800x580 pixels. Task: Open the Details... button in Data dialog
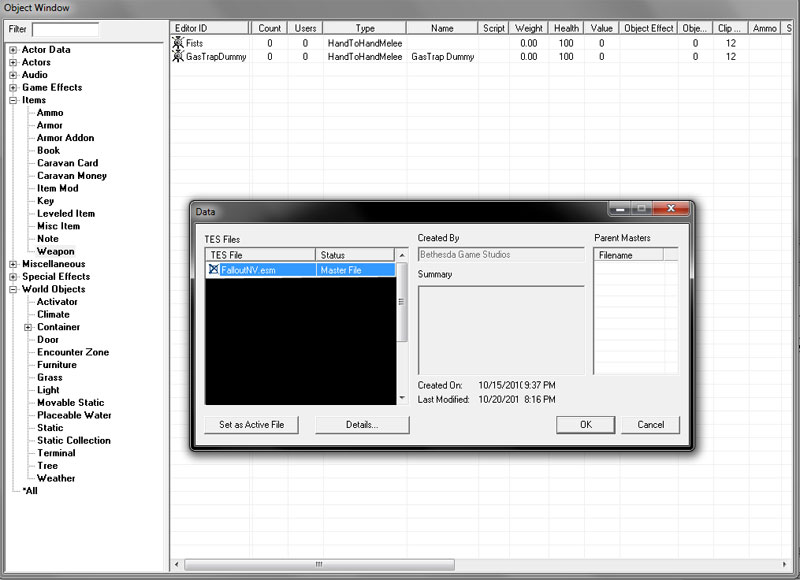click(x=362, y=424)
